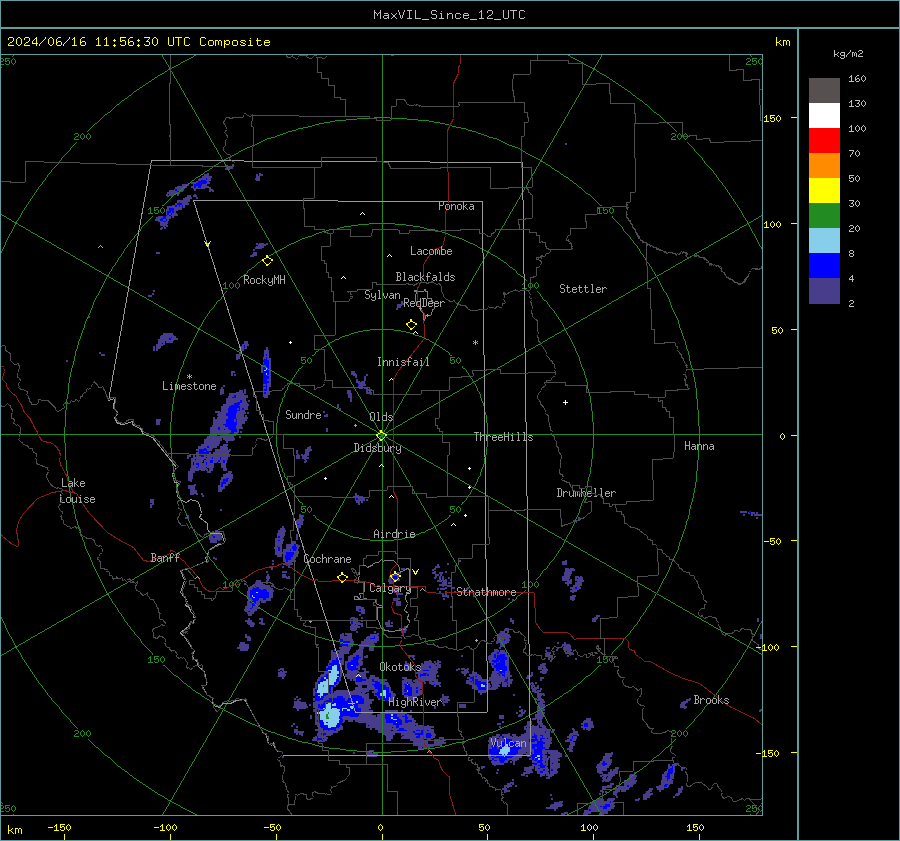Click the Blackfalds town label
The height and width of the screenshot is (841, 900).
[425, 277]
